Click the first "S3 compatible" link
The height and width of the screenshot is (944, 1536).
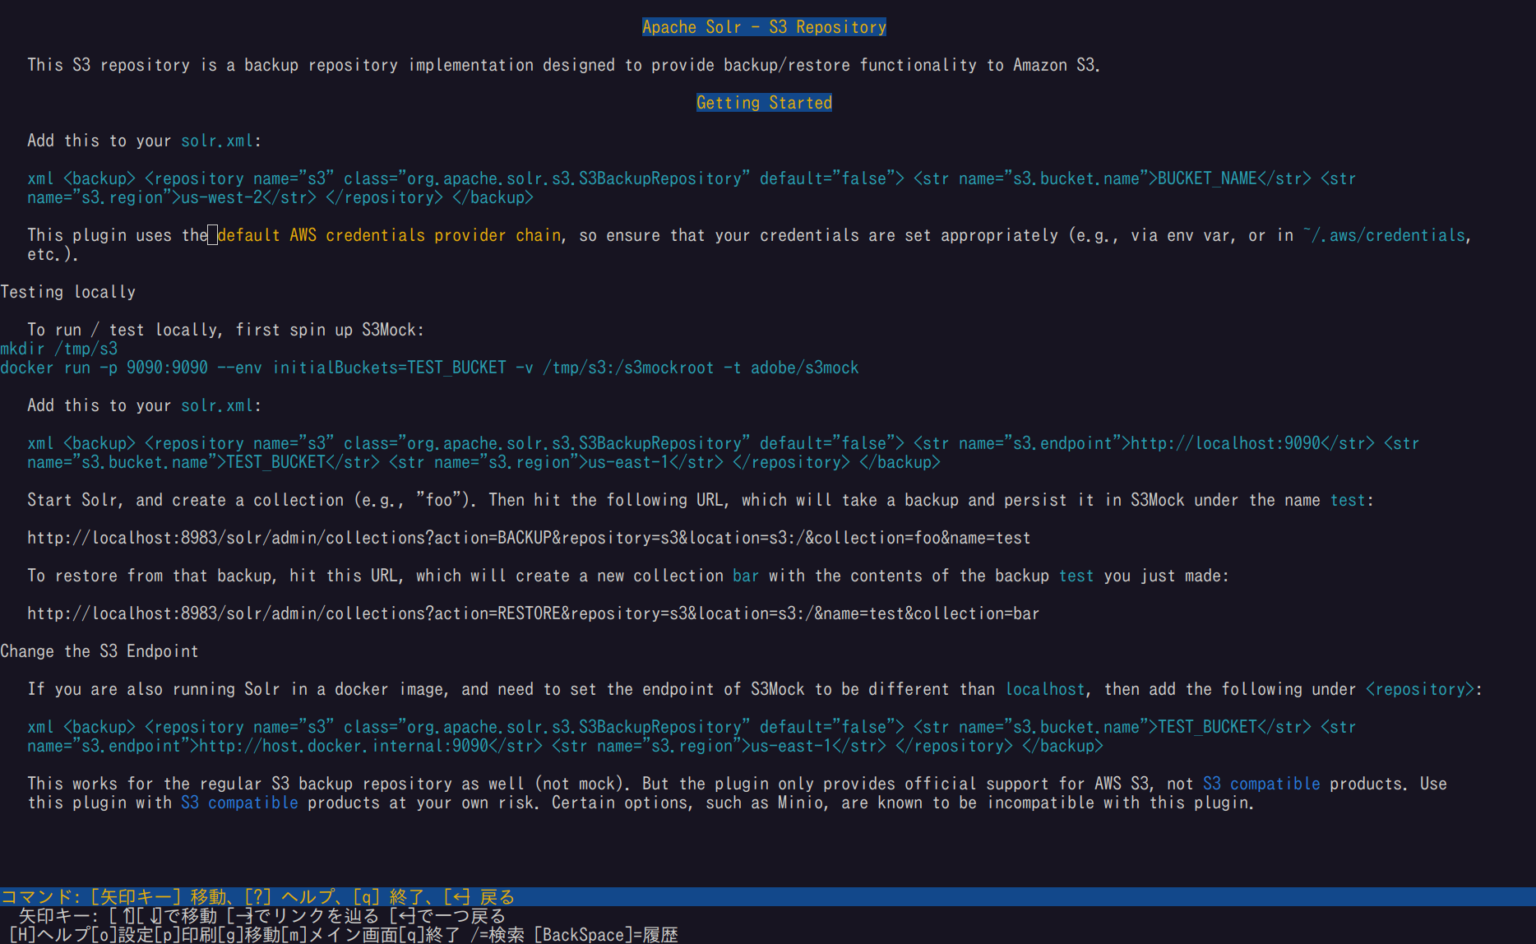1262,783
